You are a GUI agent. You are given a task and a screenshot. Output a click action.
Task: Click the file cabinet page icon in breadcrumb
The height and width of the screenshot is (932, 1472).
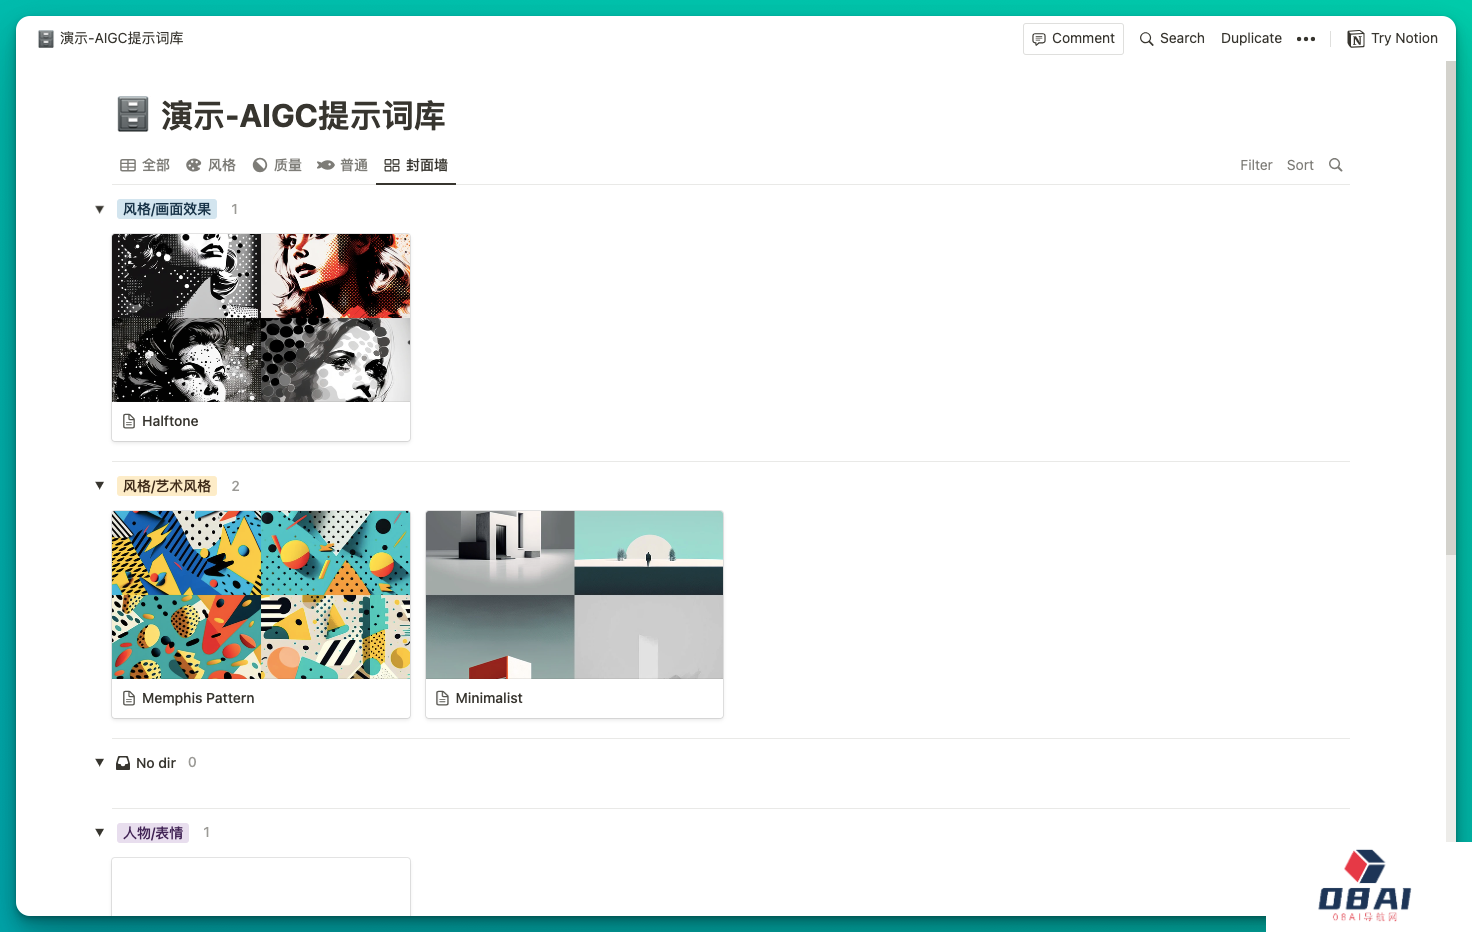[x=46, y=39]
